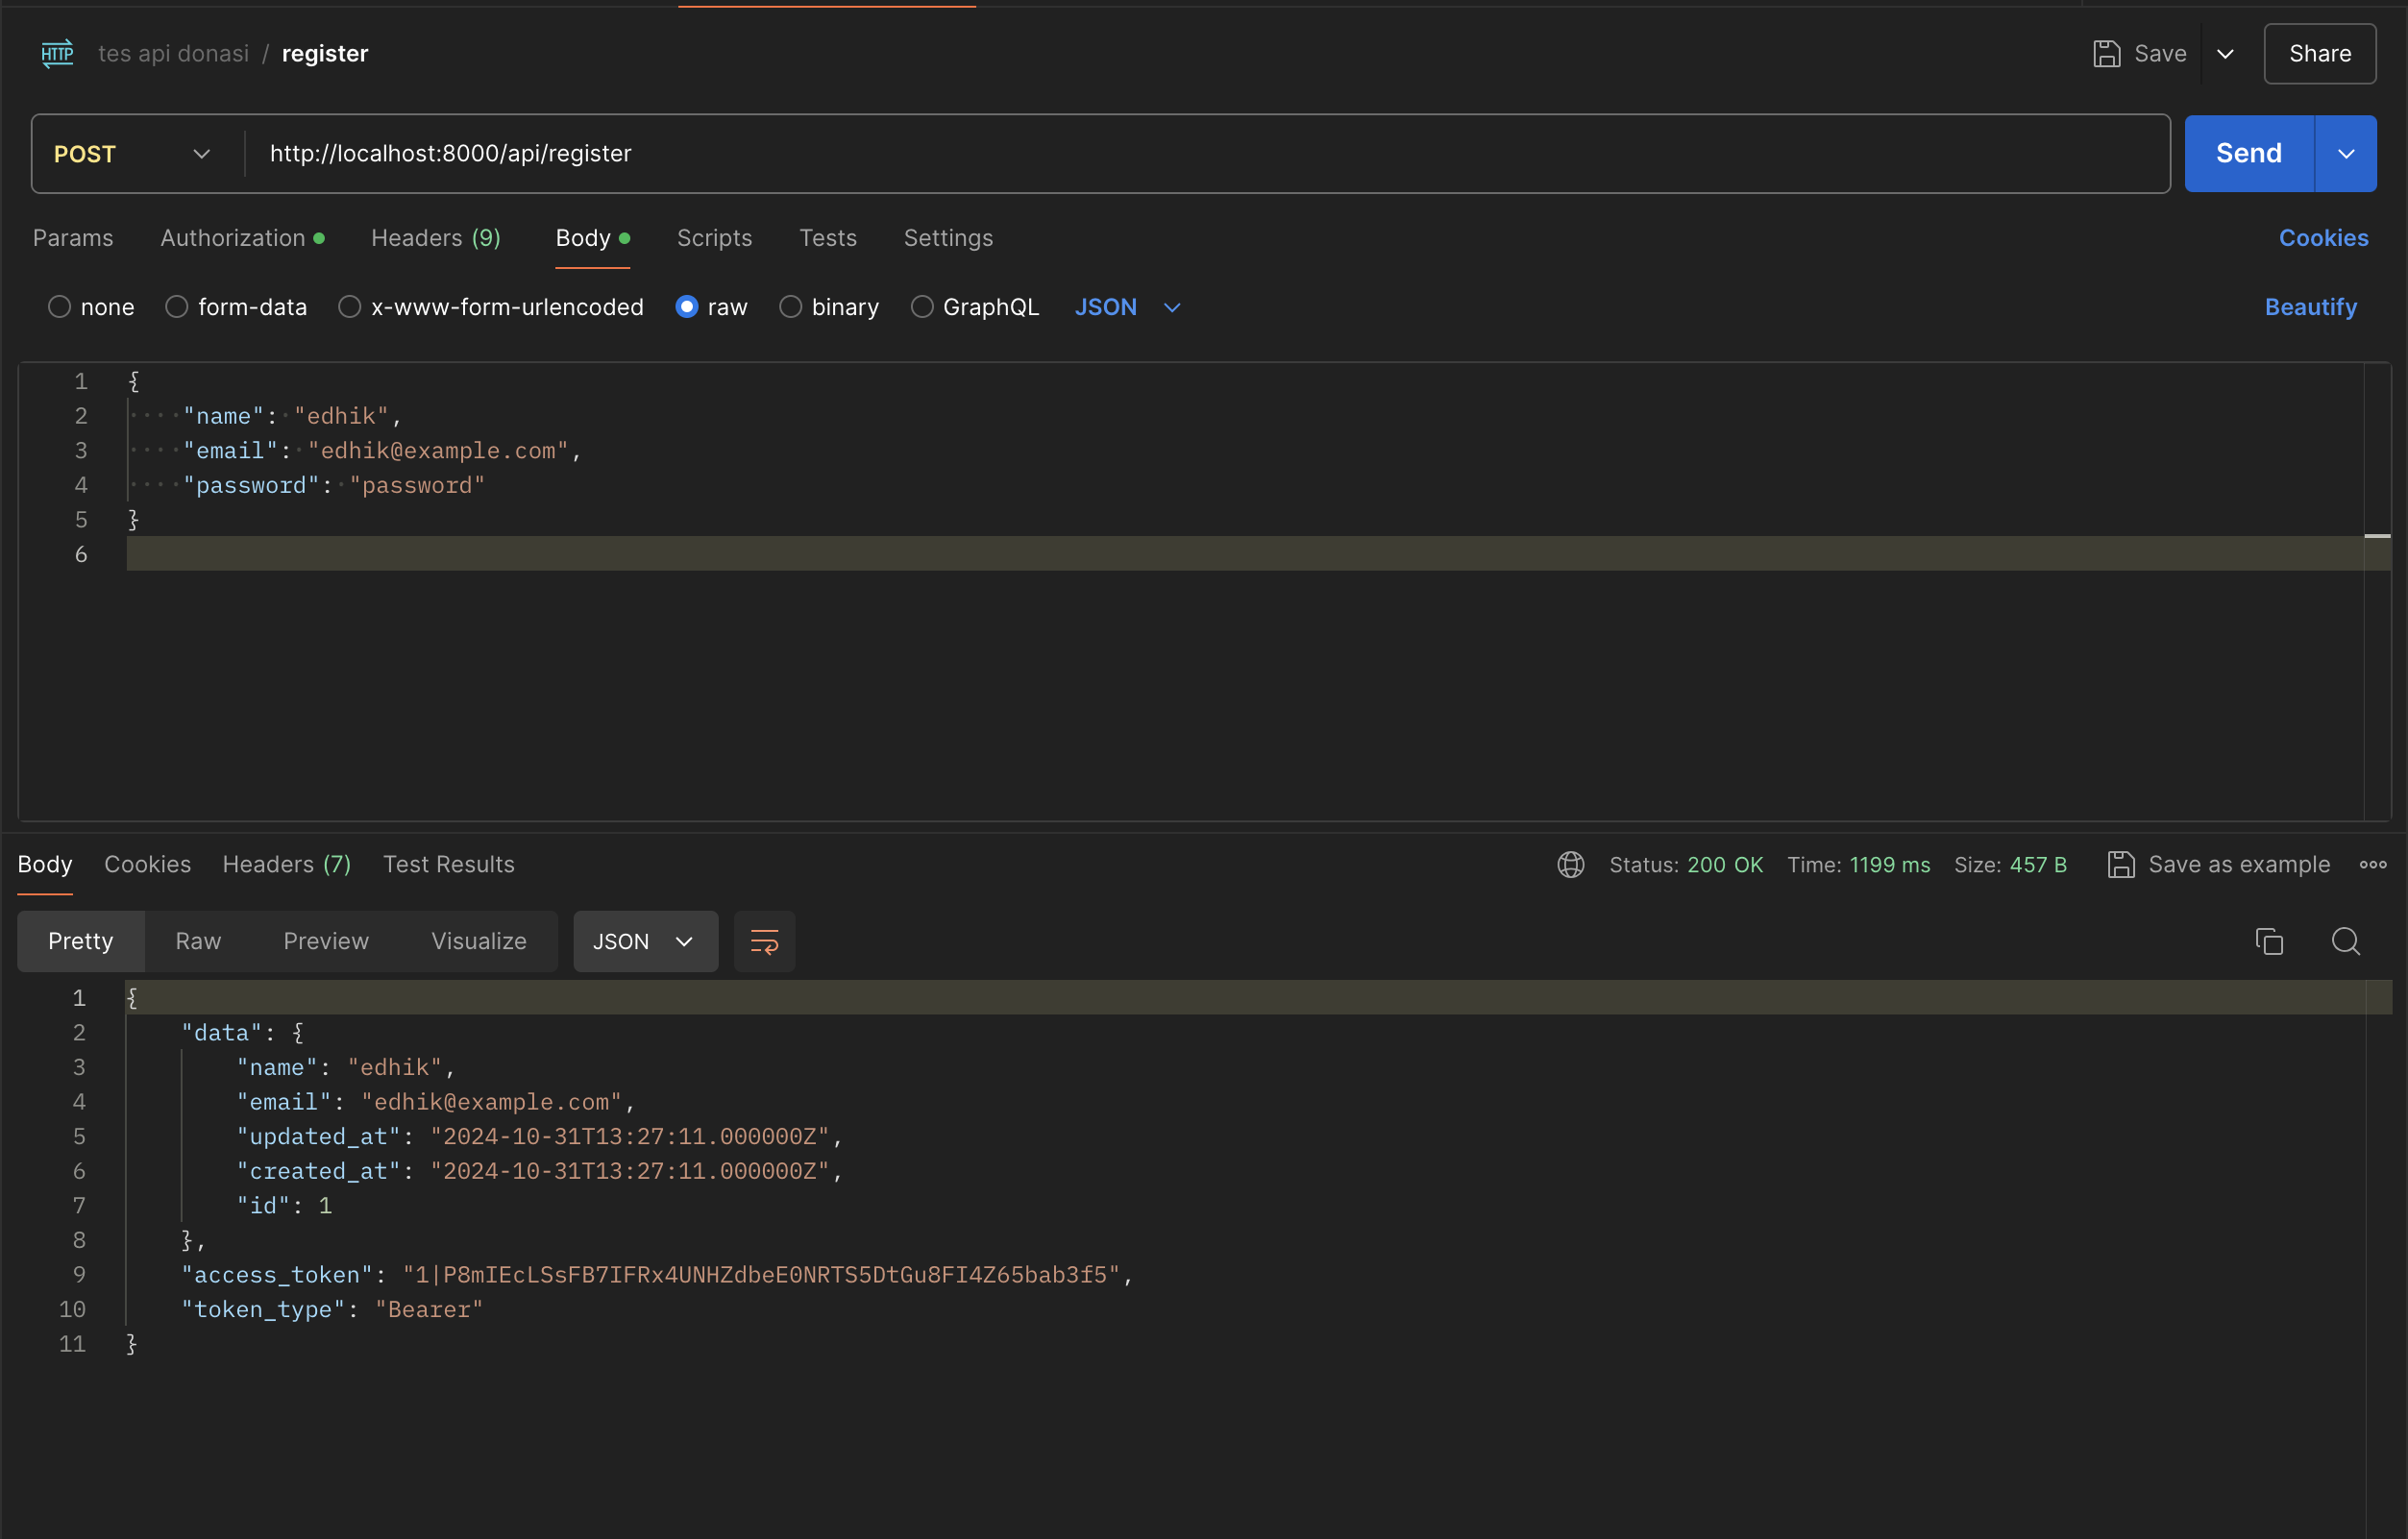Select the request Body tab
The width and height of the screenshot is (2408, 1539).
[x=592, y=238]
